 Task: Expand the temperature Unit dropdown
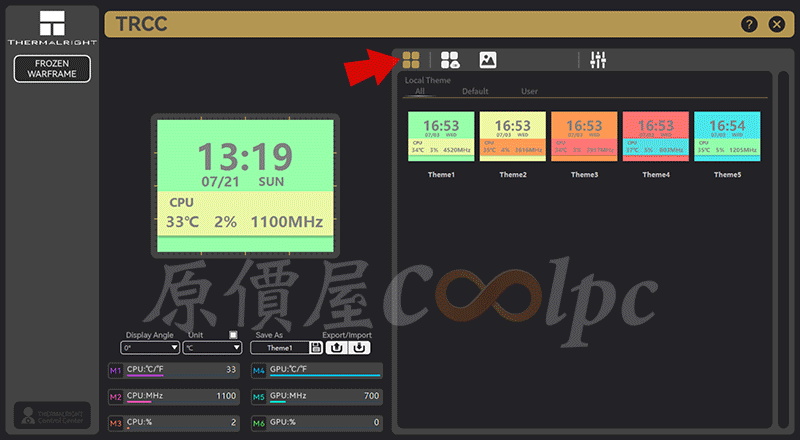click(212, 348)
